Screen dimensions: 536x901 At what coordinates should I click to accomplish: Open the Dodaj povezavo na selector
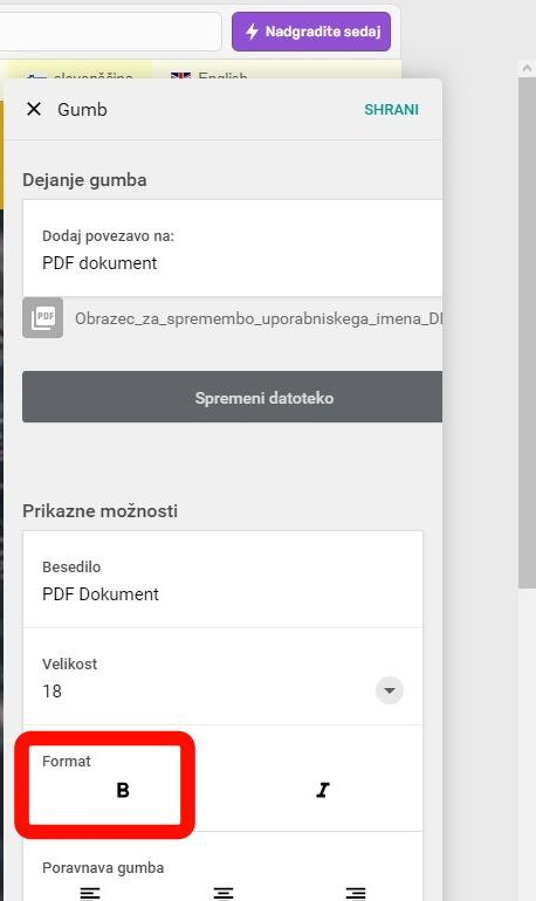(x=232, y=249)
